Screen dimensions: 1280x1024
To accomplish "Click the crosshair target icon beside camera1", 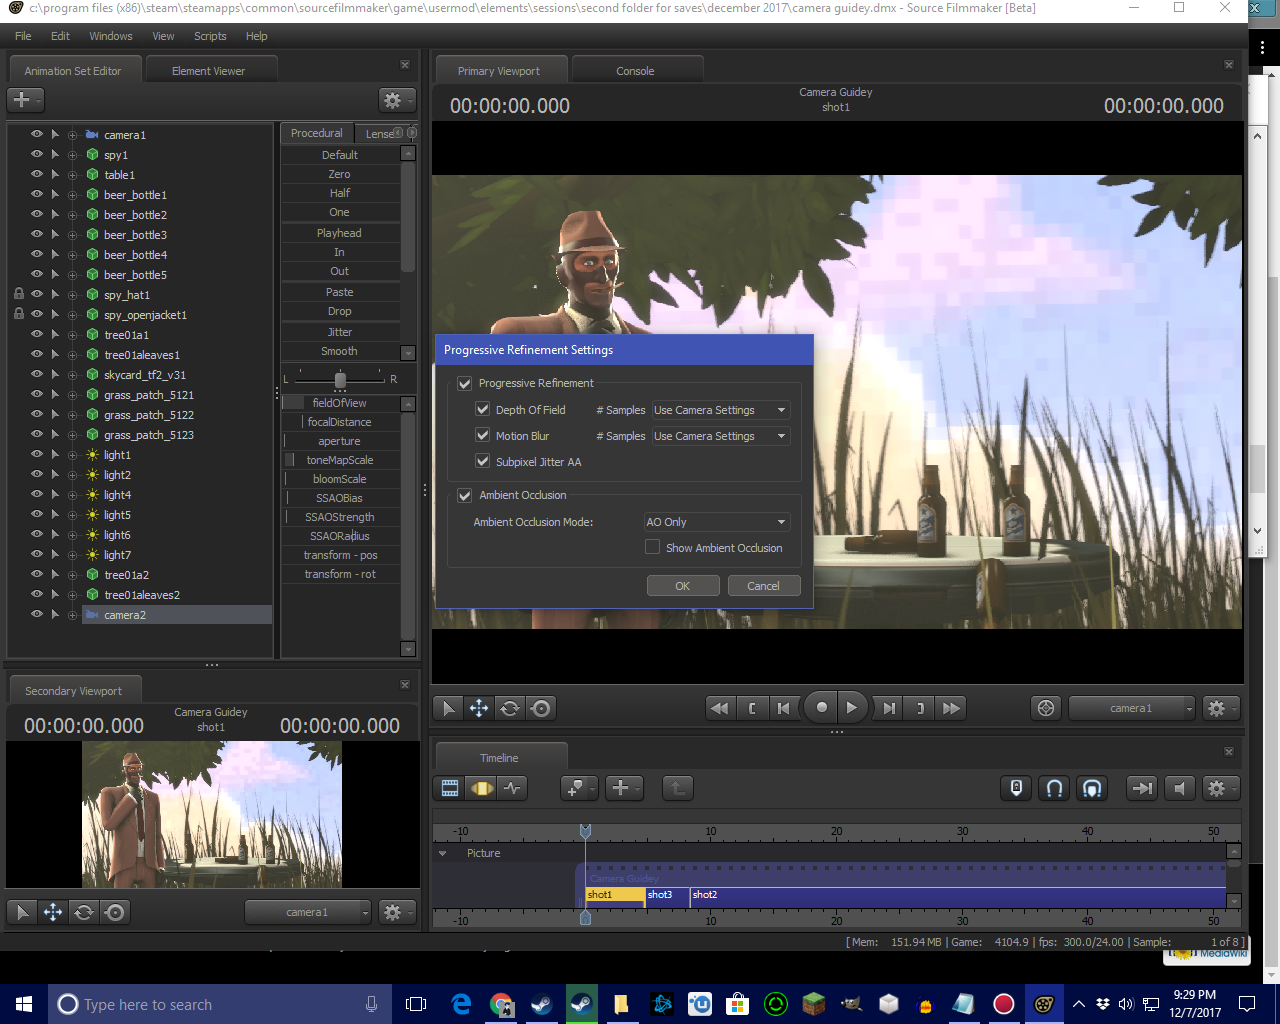I will click(1046, 708).
